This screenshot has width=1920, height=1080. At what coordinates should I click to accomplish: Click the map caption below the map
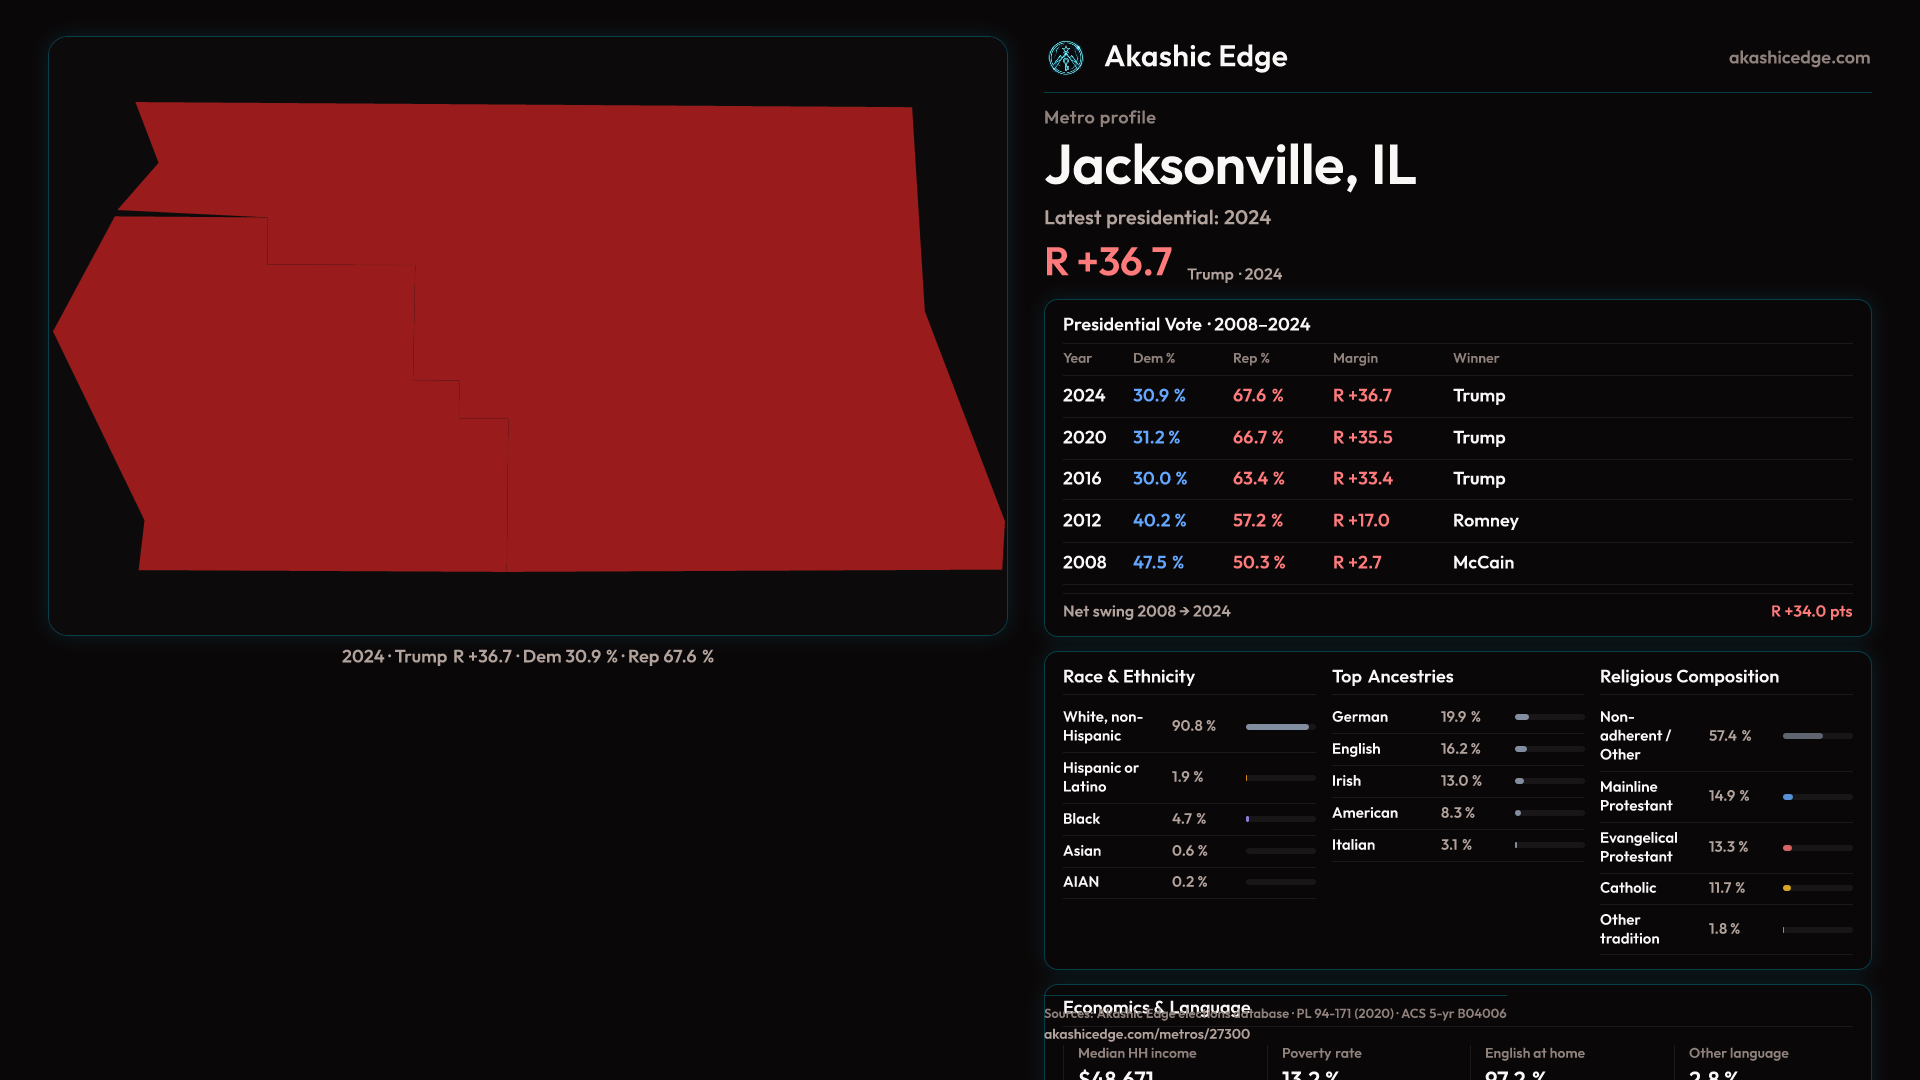tap(527, 657)
